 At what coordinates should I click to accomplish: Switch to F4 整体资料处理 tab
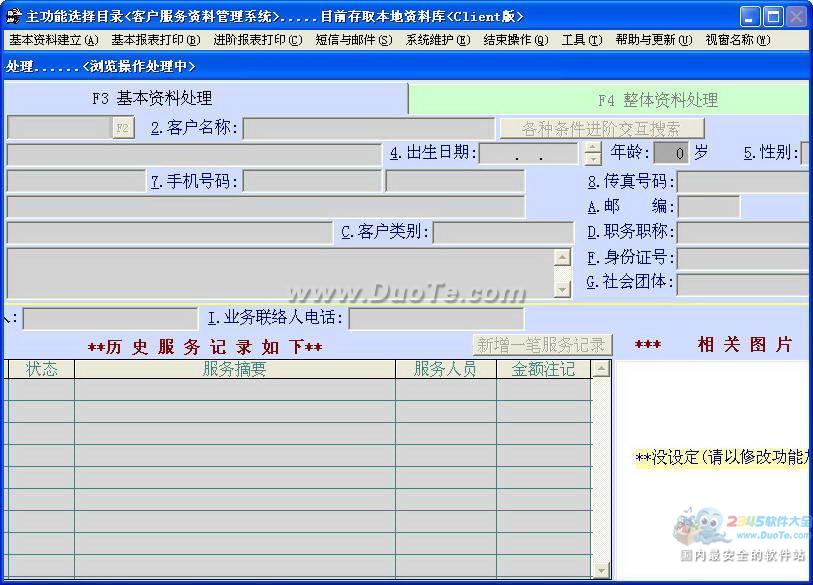click(611, 100)
